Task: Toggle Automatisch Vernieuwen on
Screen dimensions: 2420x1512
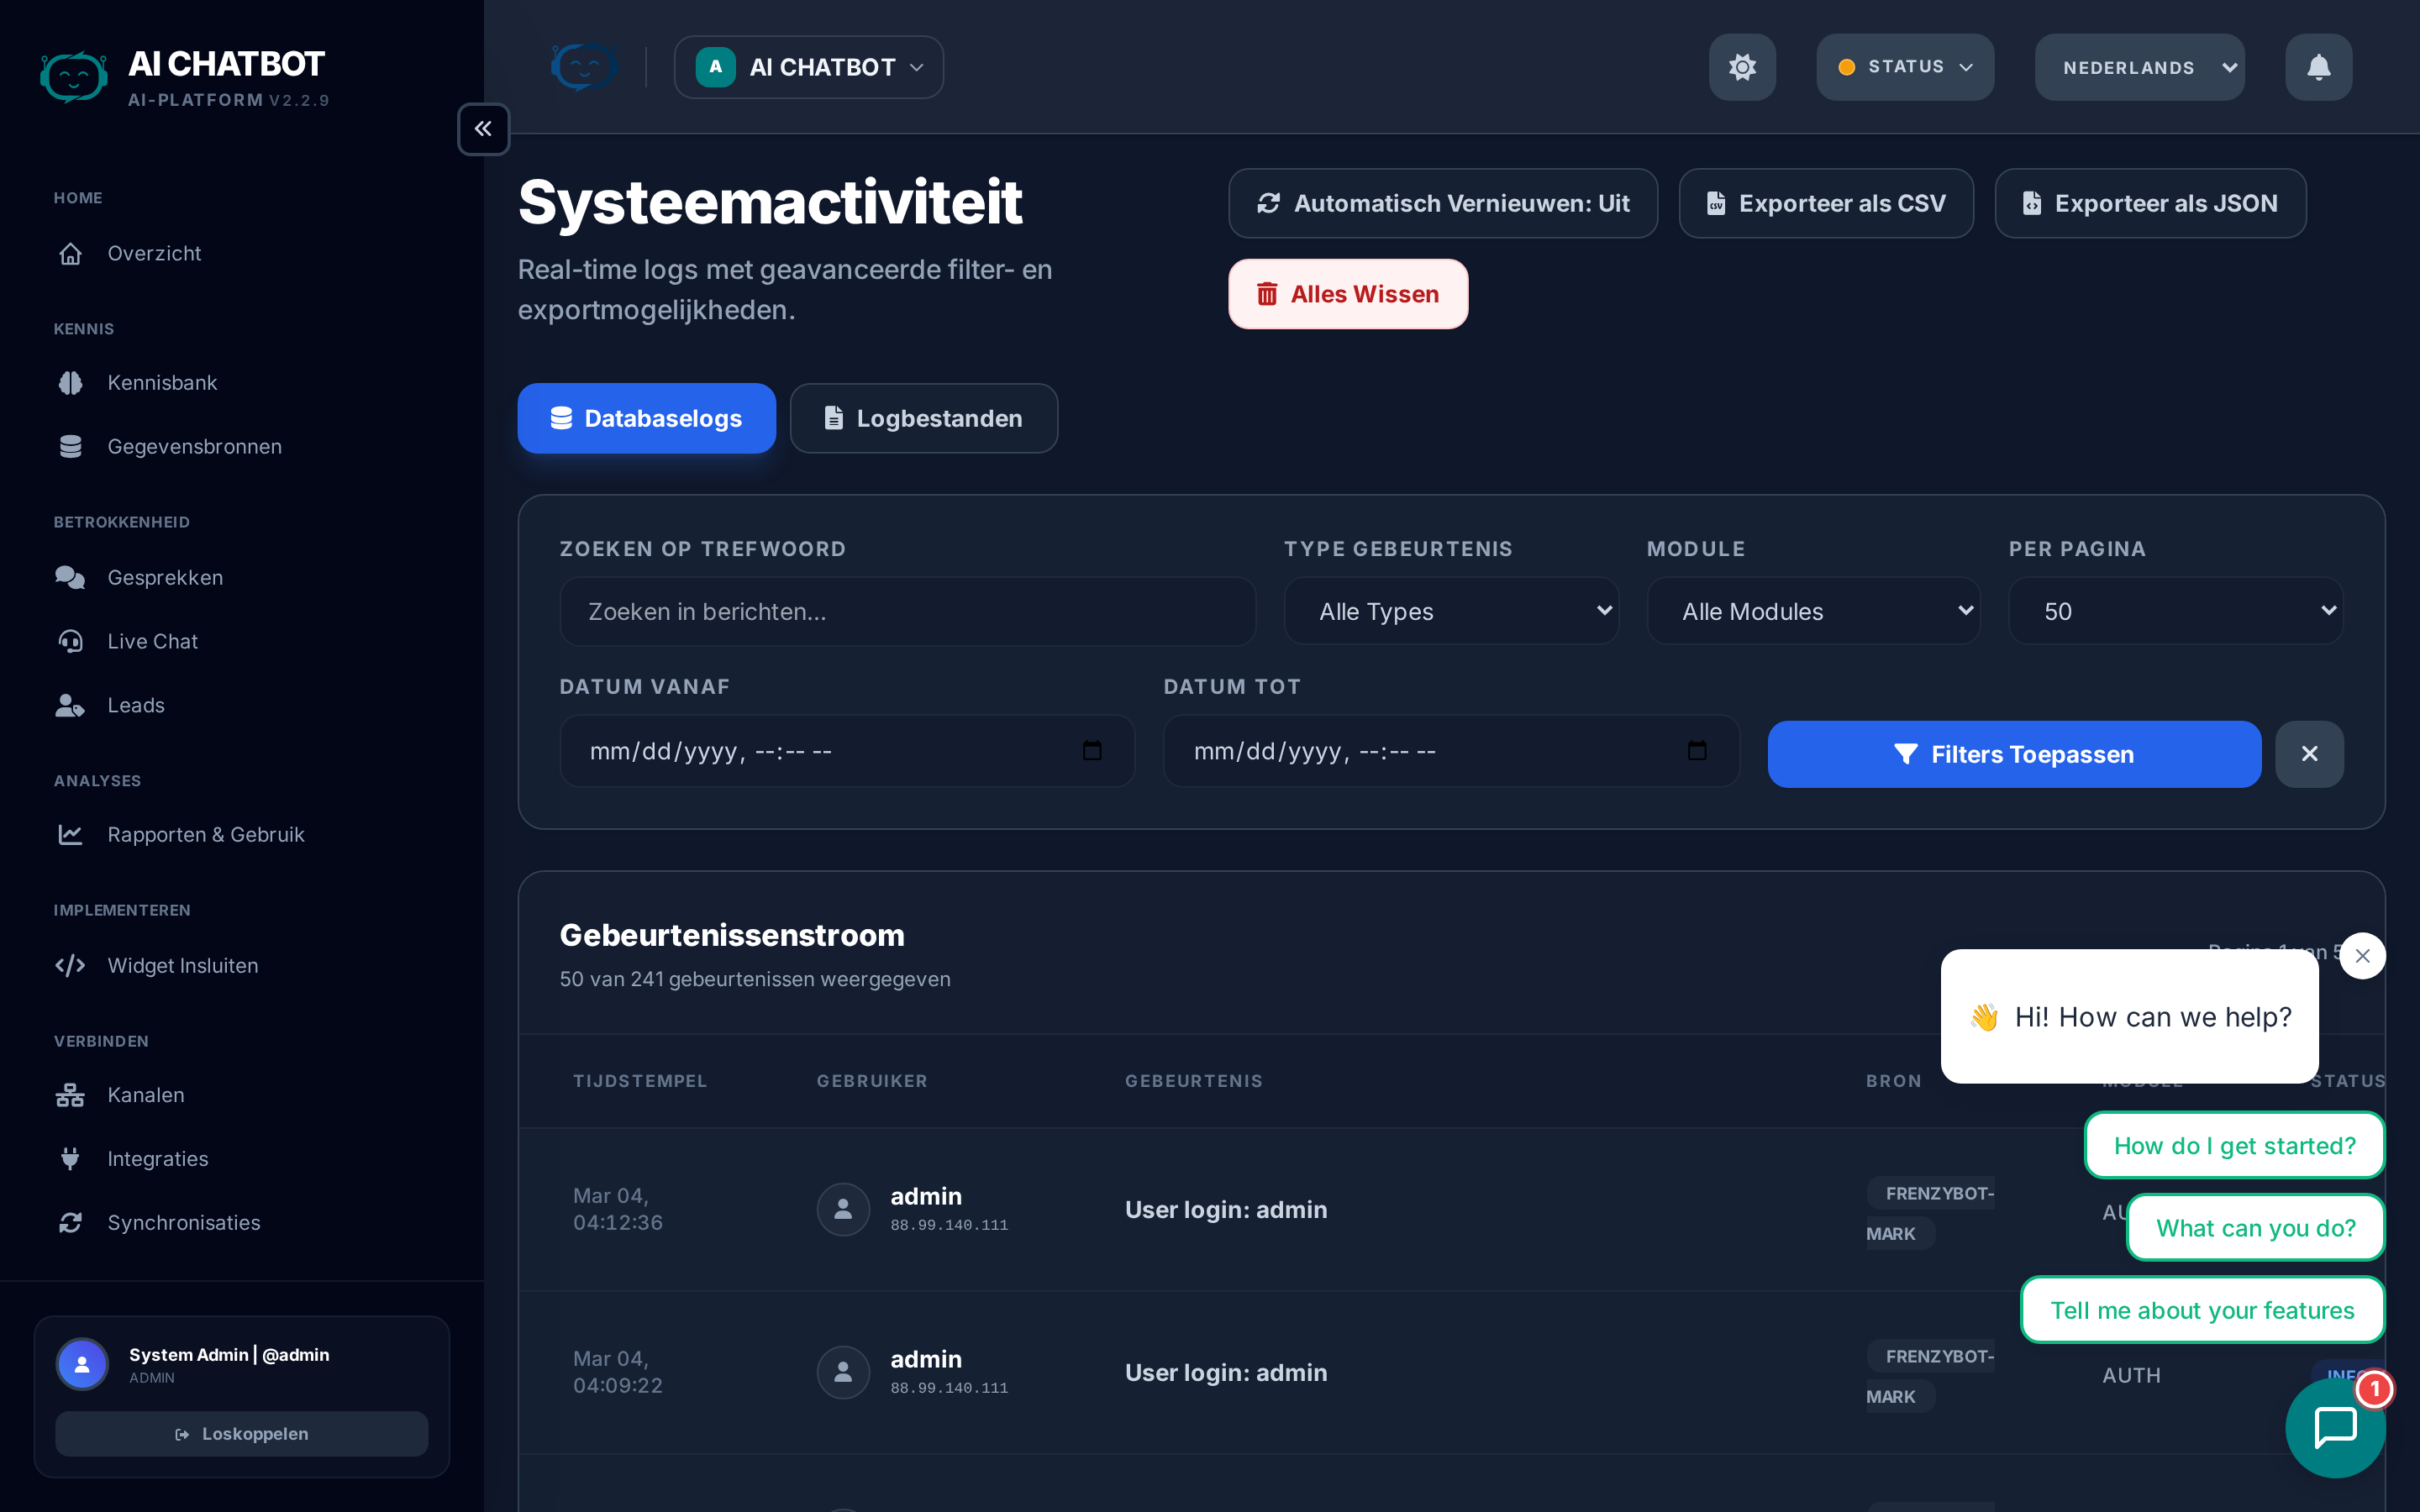Action: 1442,203
